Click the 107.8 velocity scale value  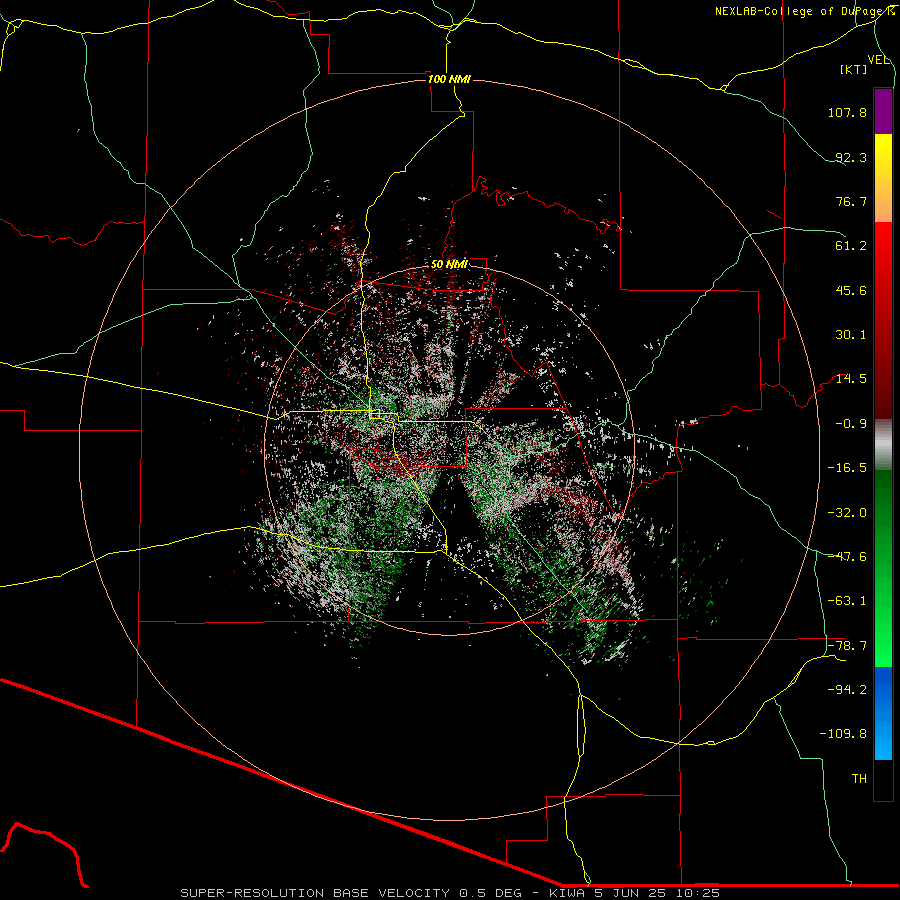tap(847, 112)
